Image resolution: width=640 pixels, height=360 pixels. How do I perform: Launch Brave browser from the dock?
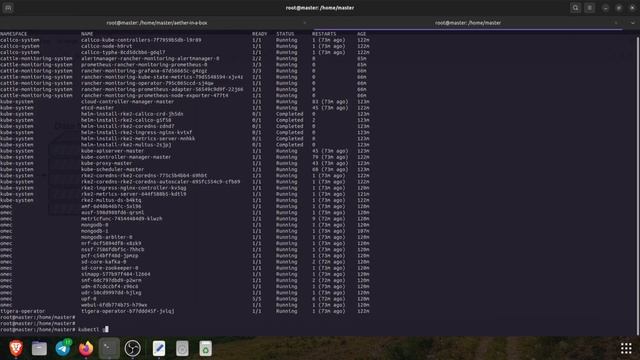pyautogui.click(x=16, y=349)
